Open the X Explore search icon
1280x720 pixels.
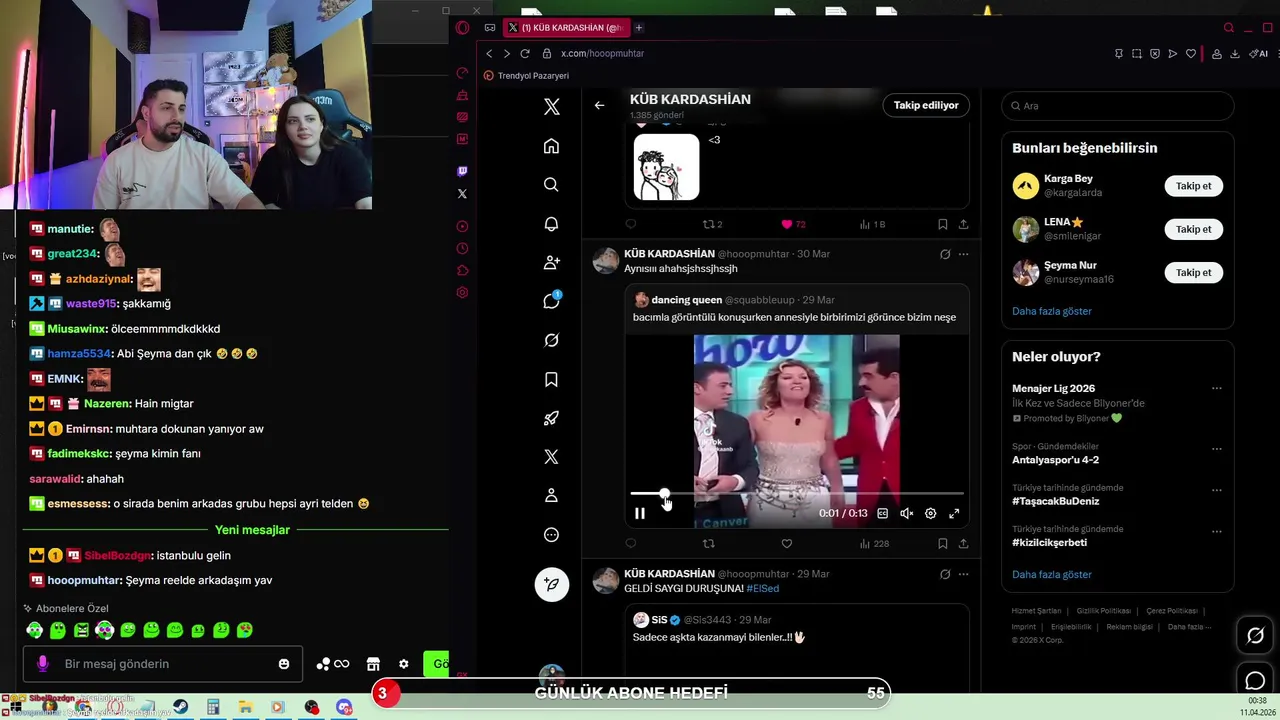pyautogui.click(x=551, y=185)
